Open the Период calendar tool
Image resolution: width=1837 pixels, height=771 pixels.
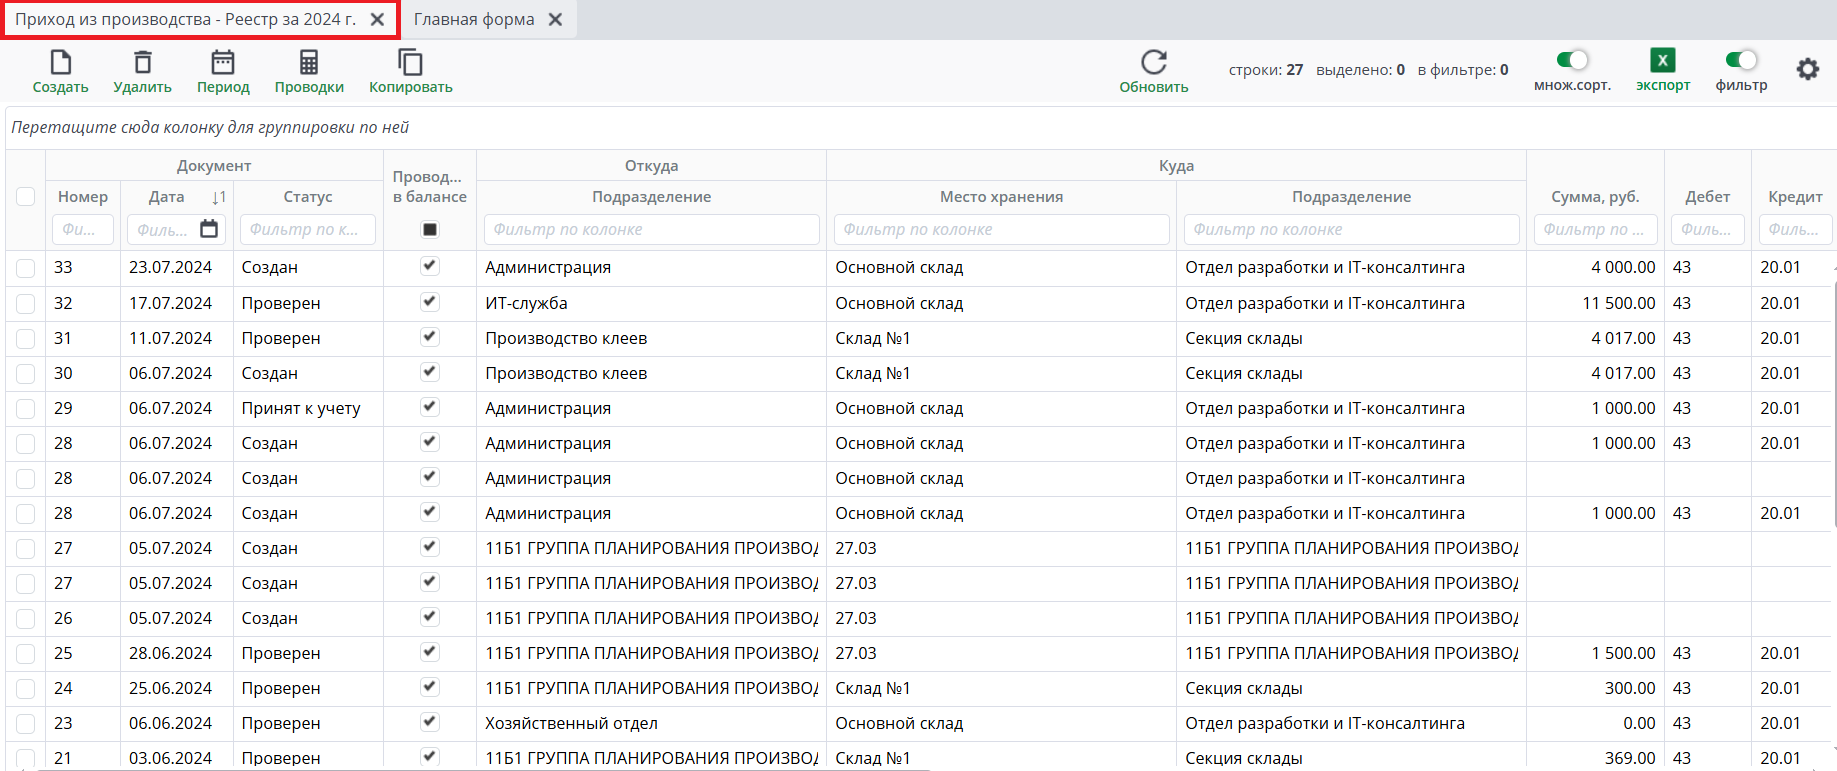click(x=223, y=63)
